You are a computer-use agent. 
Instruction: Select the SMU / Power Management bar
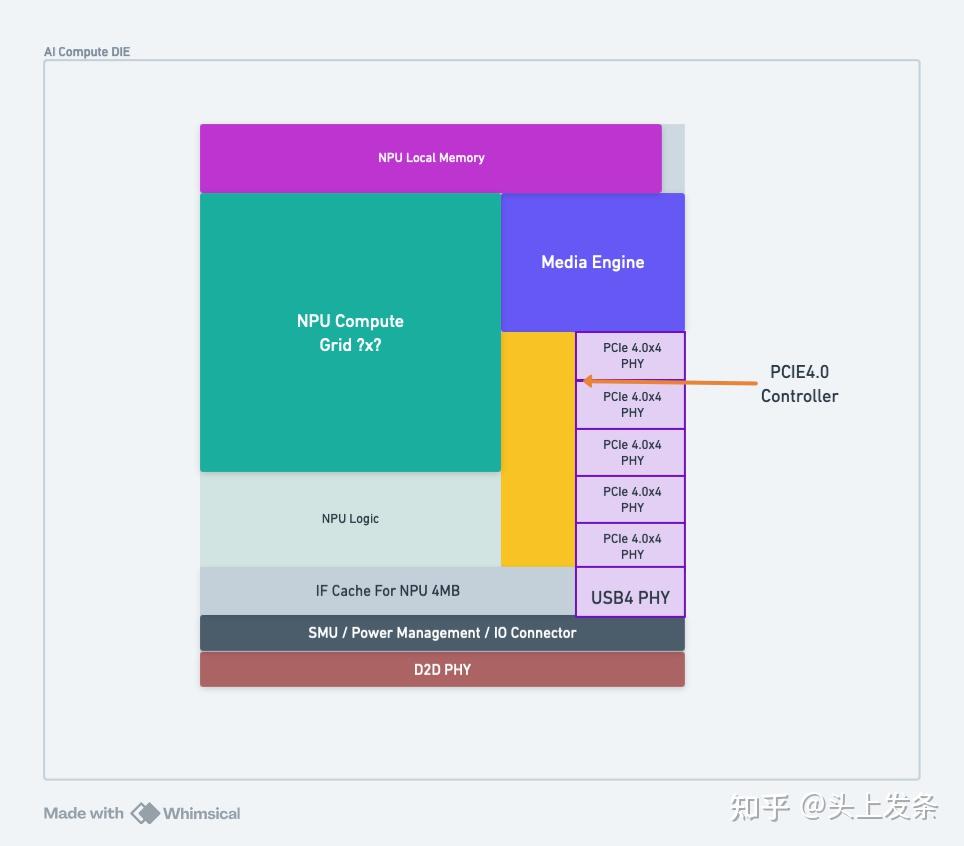tap(442, 633)
